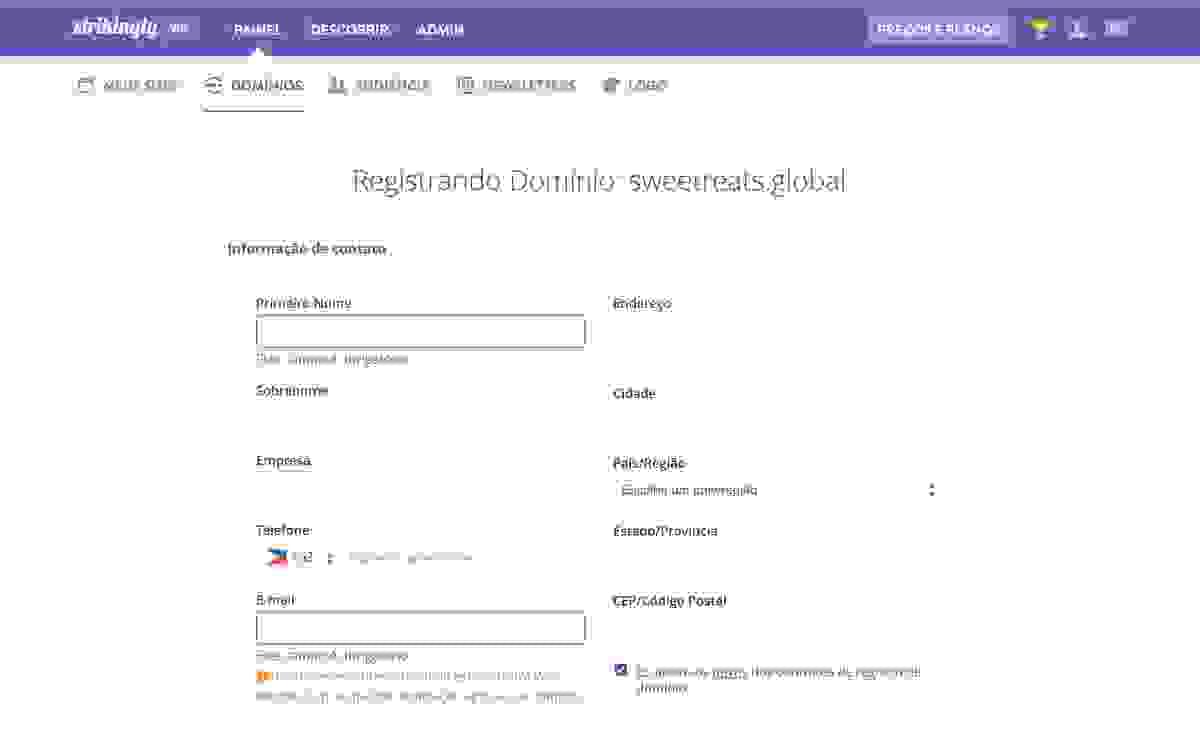Open the ADMIN menu item

pyautogui.click(x=440, y=29)
